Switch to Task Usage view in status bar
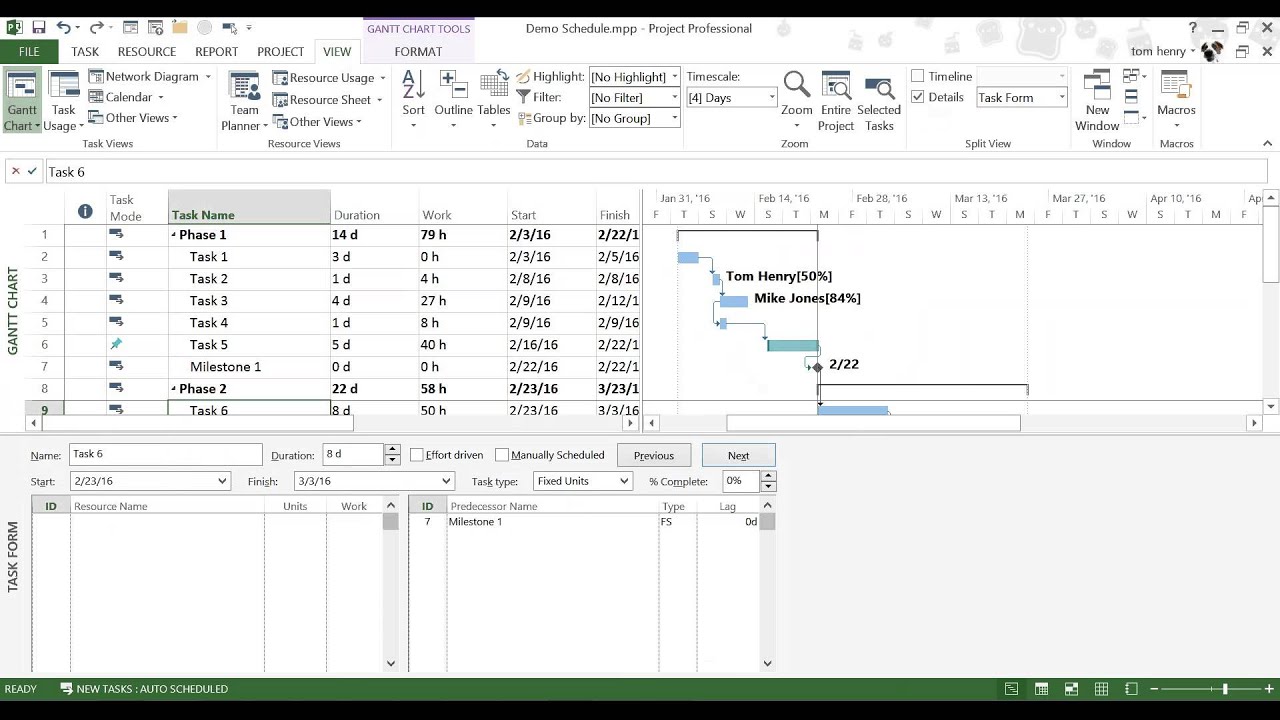The image size is (1280, 720). pyautogui.click(x=1041, y=689)
